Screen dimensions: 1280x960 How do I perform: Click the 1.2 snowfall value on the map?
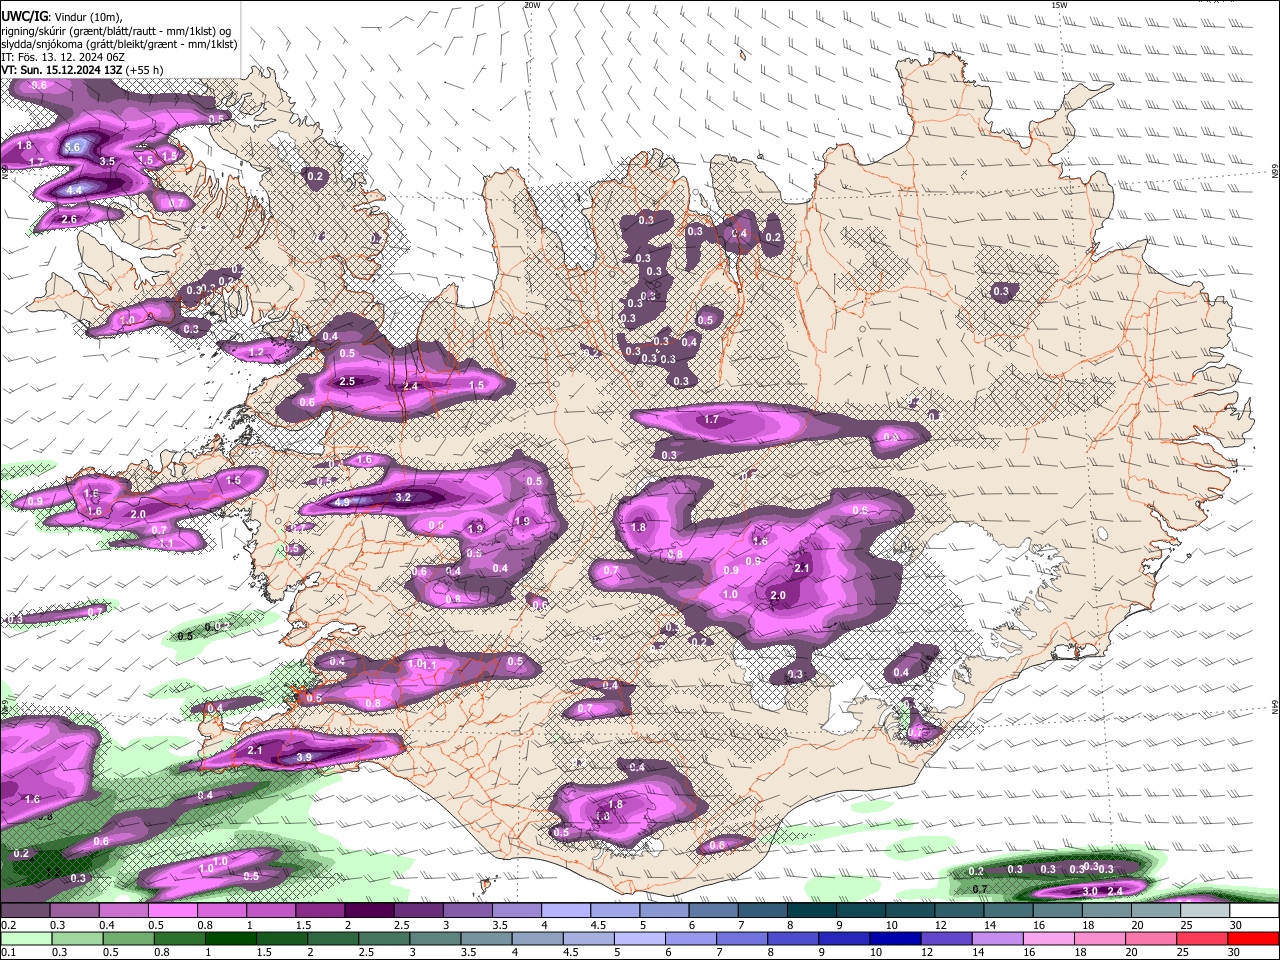(x=256, y=352)
